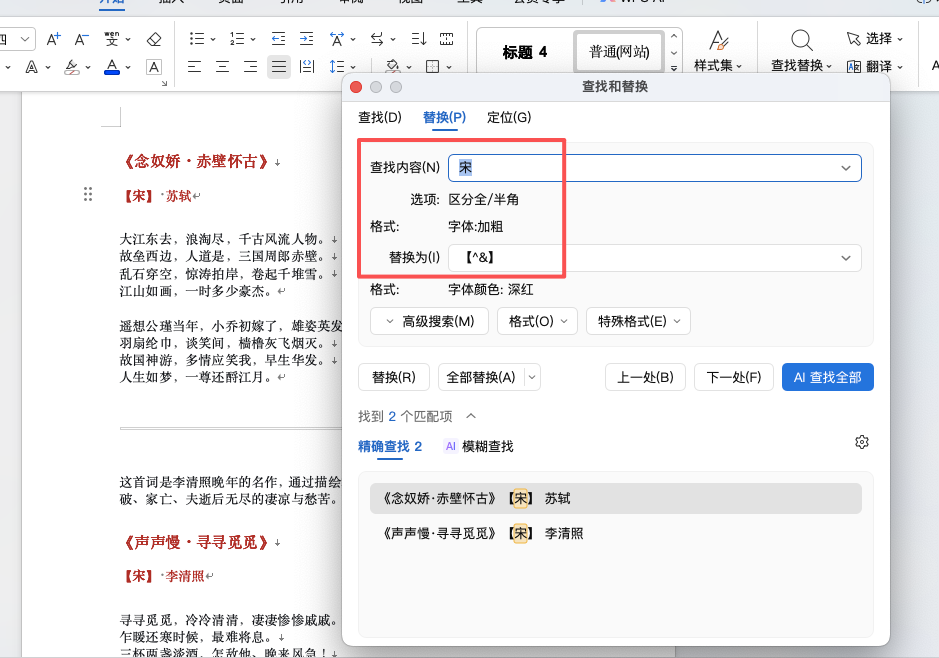Align text left
The height and width of the screenshot is (658, 939).
point(194,66)
